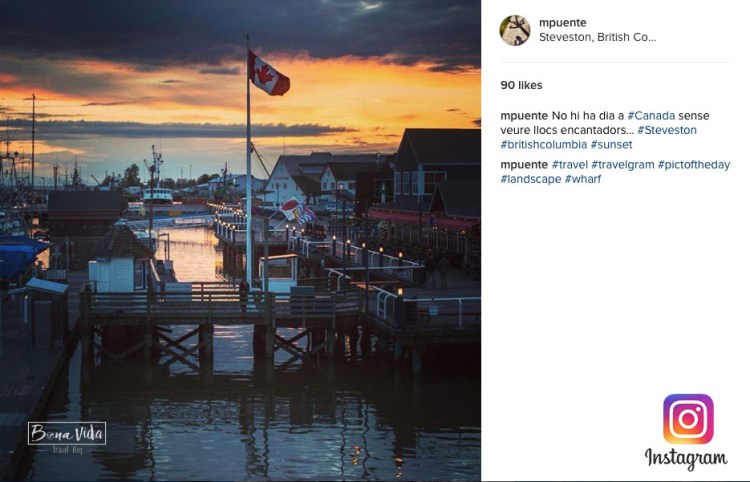
Task: Click the mpuente profile avatar
Action: tap(515, 30)
